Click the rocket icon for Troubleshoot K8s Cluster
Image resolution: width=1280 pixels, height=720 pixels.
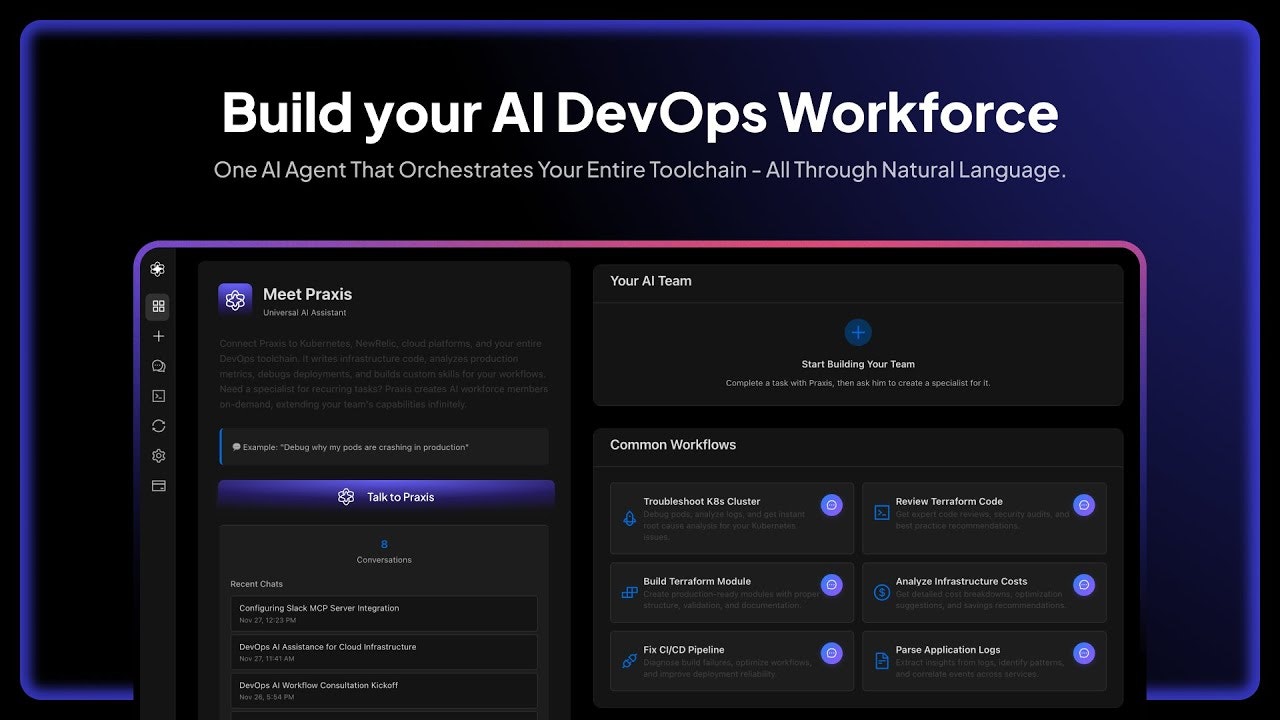[x=629, y=518]
